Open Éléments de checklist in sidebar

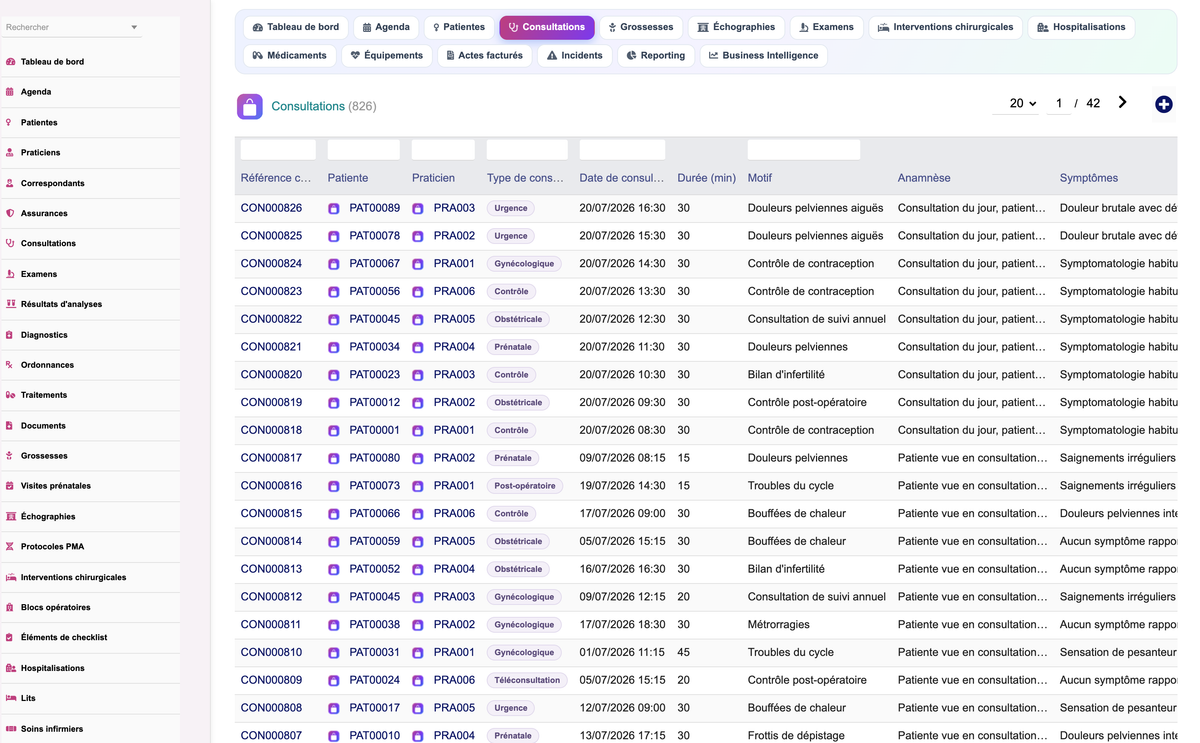[x=64, y=637]
